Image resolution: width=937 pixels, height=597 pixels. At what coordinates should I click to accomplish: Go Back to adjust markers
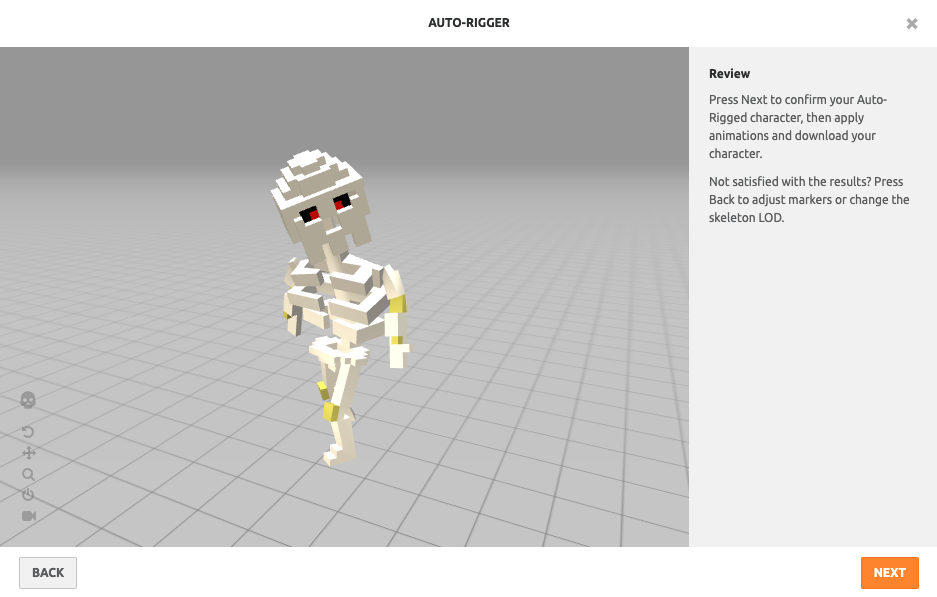[x=48, y=573]
